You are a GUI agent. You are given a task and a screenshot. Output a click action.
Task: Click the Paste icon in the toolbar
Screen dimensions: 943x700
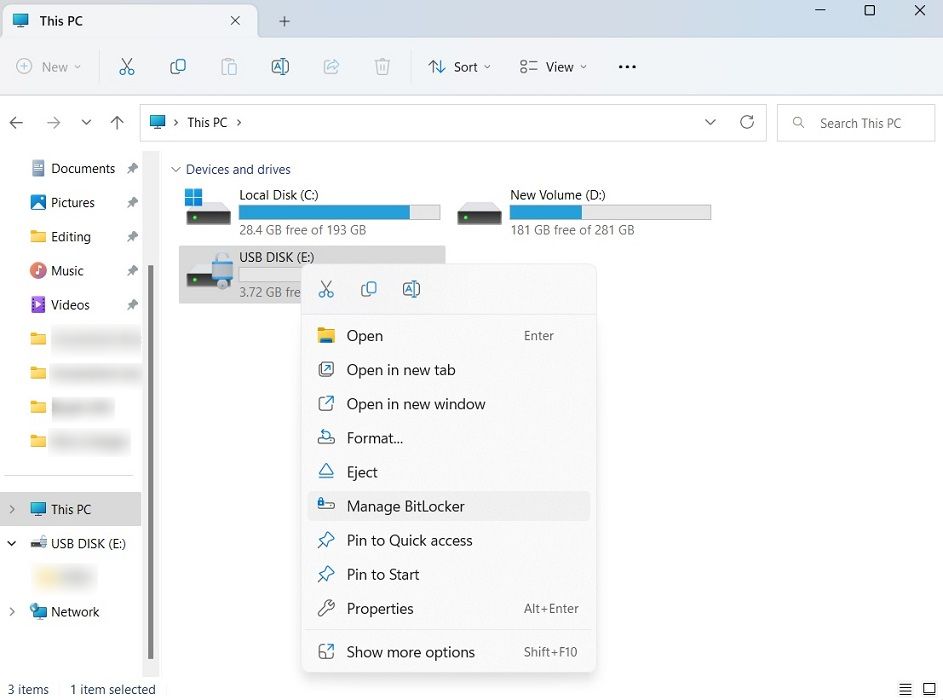click(229, 66)
